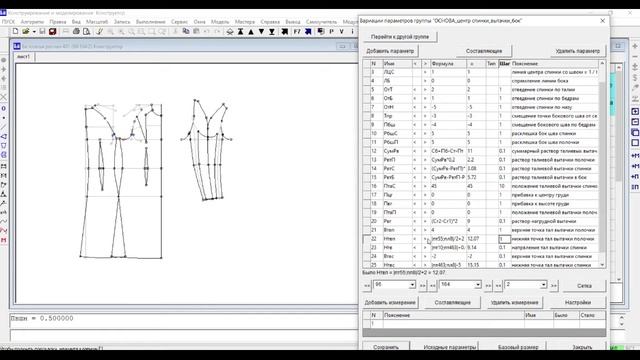This screenshot has height=360, width=640.
Task: Select the red M tool in left sidebar
Action: (x=4, y=240)
